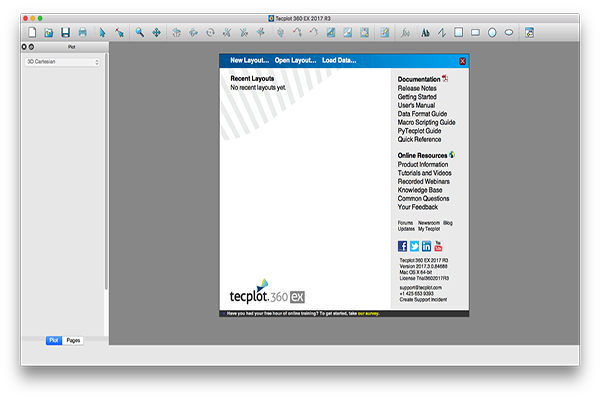The height and width of the screenshot is (400, 600).
Task: Select the Adjuster arrow tool
Action: [119, 33]
